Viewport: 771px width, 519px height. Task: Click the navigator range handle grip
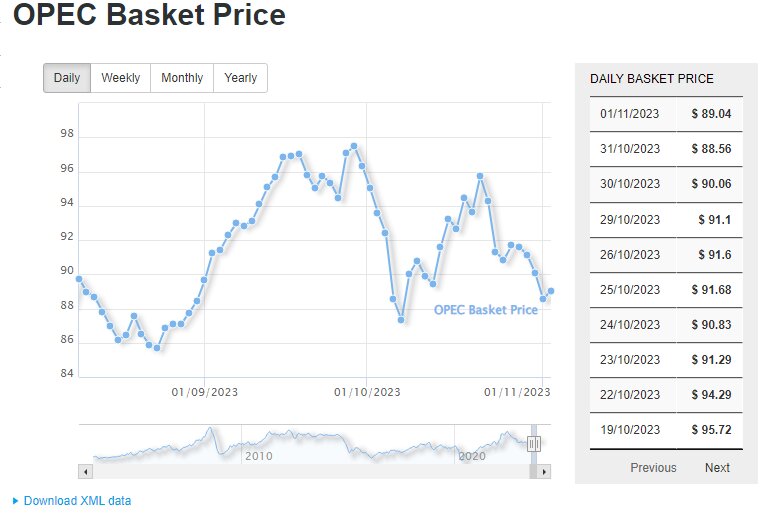(x=534, y=444)
